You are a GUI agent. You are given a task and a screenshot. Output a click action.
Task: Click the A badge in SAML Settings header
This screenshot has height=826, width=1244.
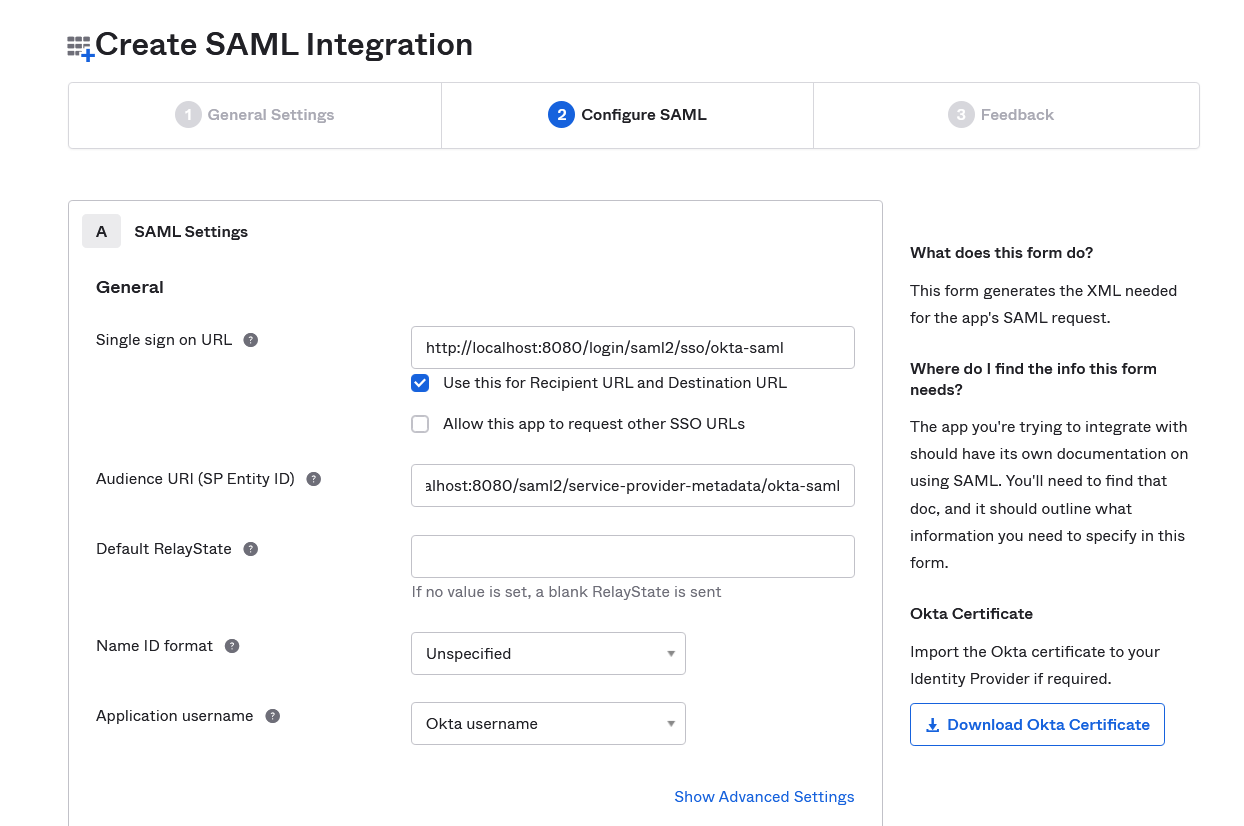tap(101, 231)
